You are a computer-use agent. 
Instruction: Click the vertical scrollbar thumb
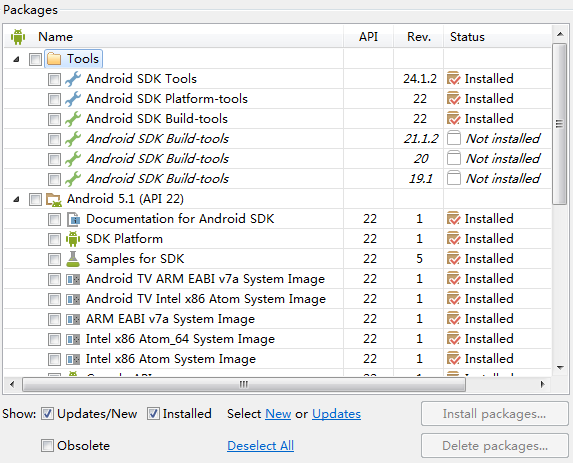(559, 124)
